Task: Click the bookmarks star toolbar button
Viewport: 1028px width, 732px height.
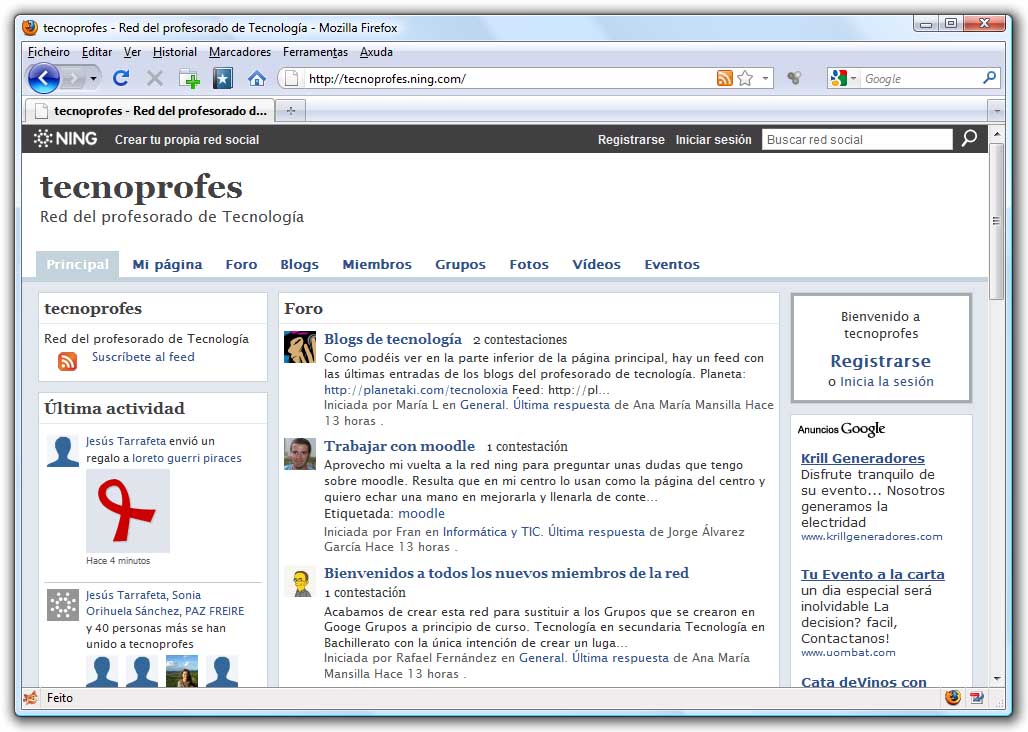Action: point(223,79)
